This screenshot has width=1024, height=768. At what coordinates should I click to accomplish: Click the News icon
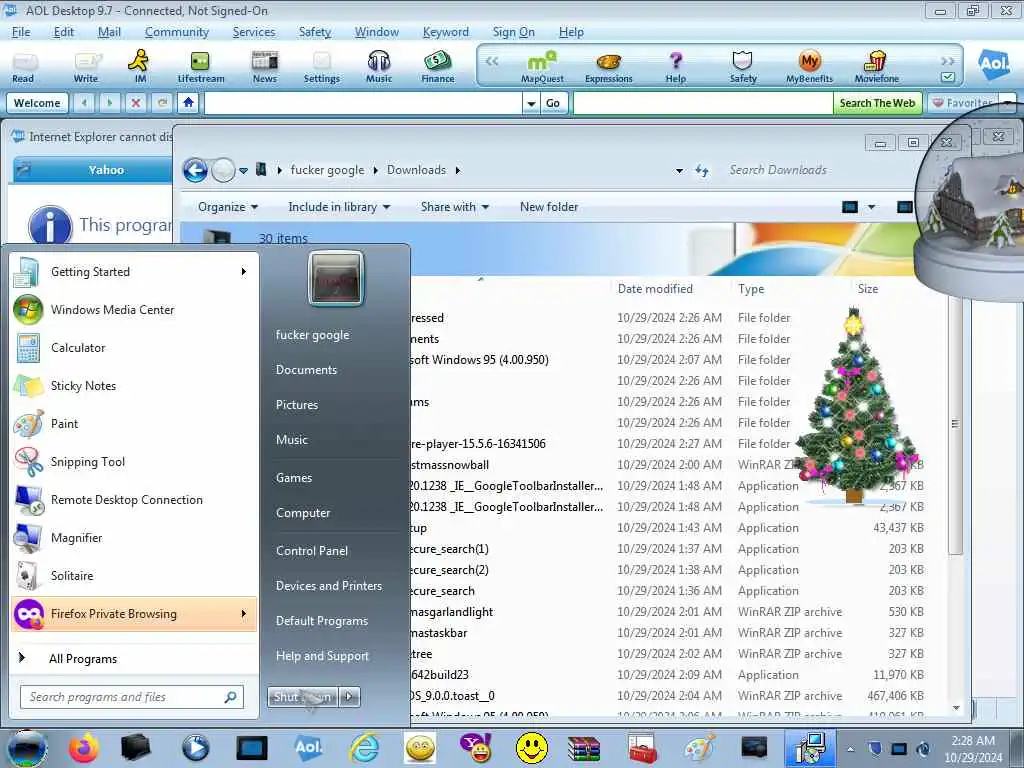264,67
